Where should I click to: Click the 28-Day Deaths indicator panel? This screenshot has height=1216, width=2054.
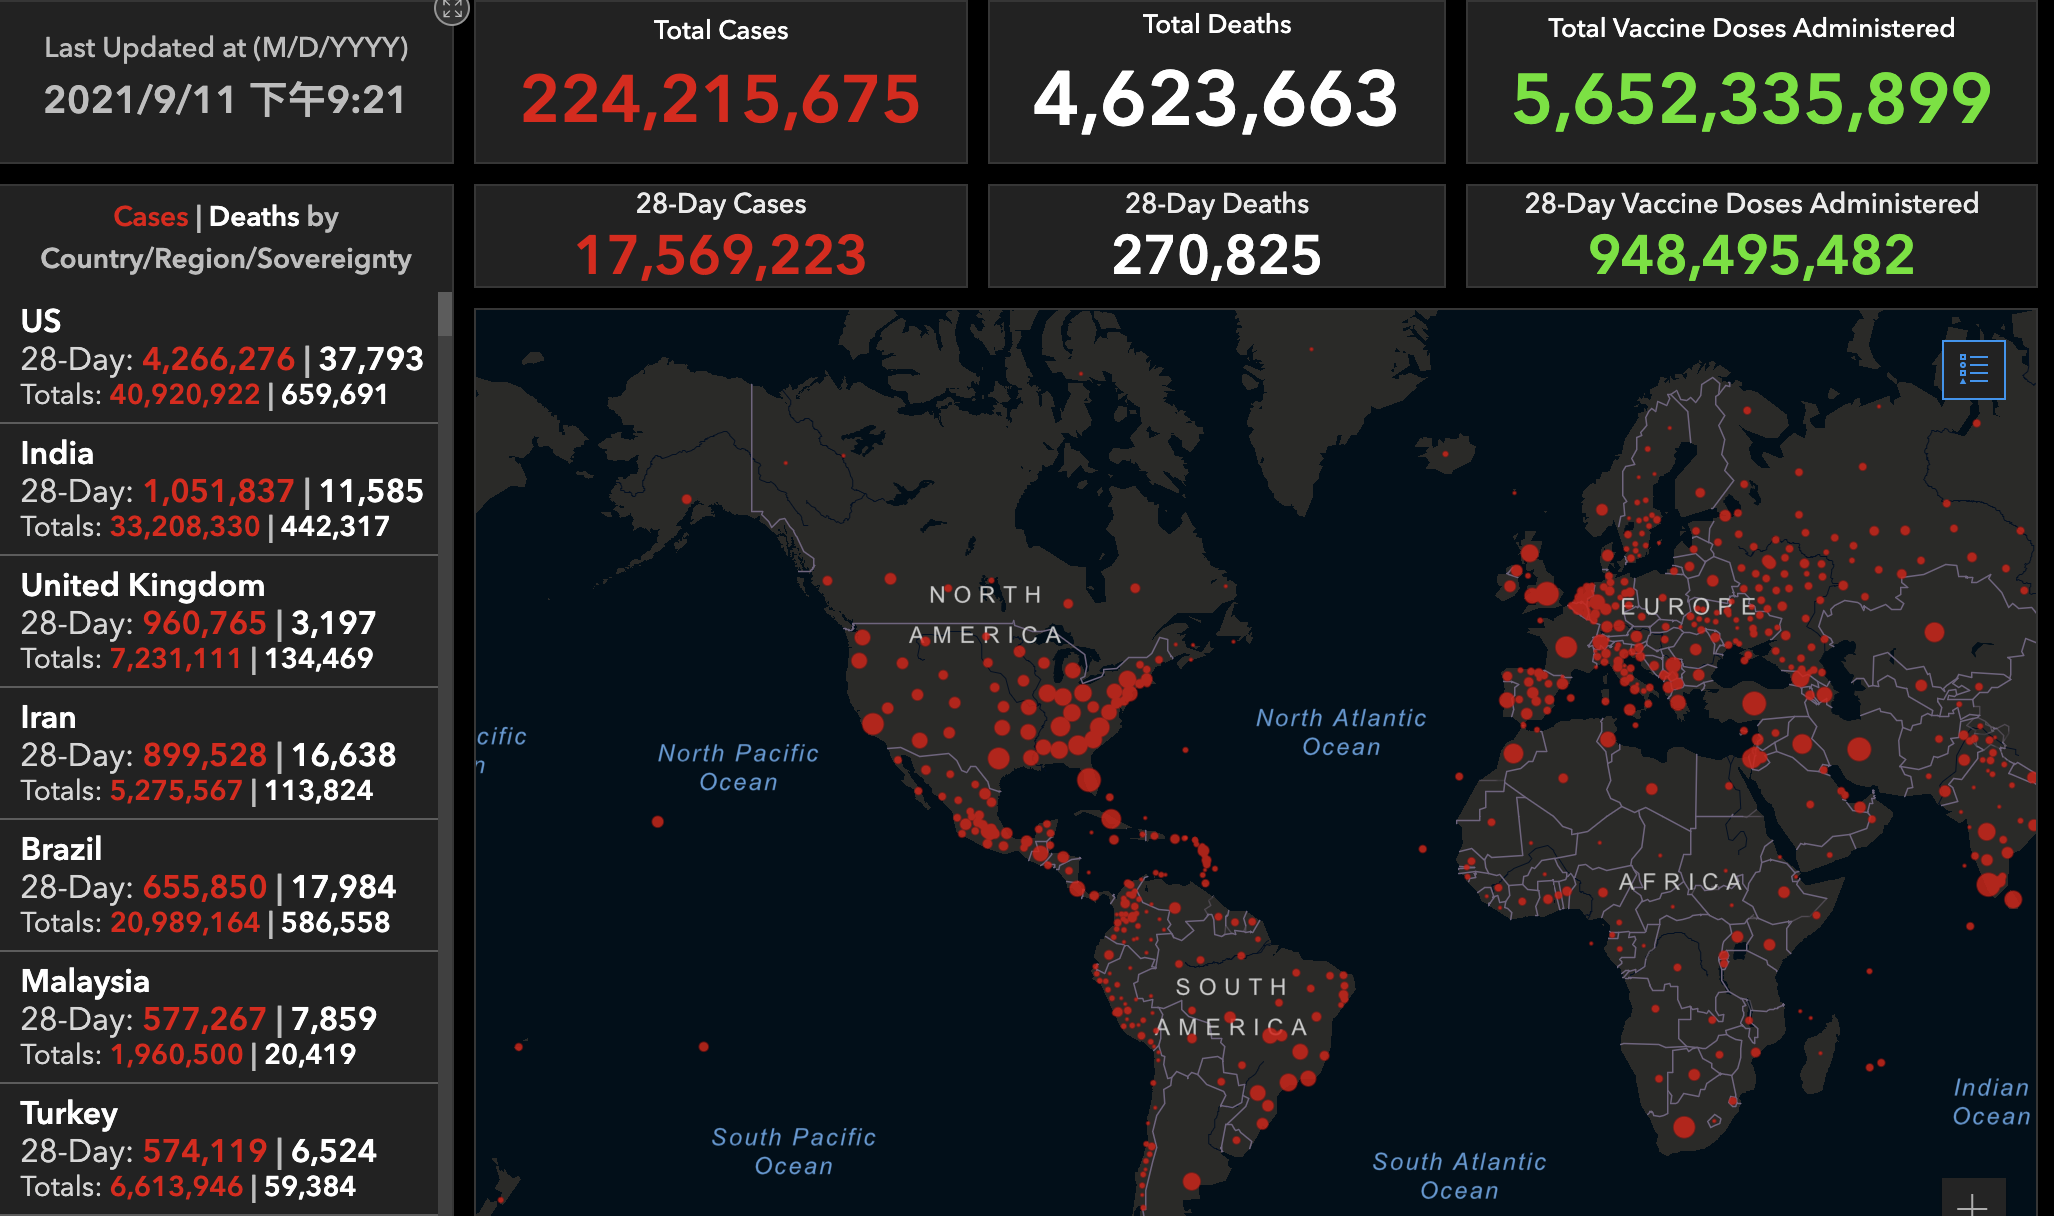pyautogui.click(x=1216, y=236)
